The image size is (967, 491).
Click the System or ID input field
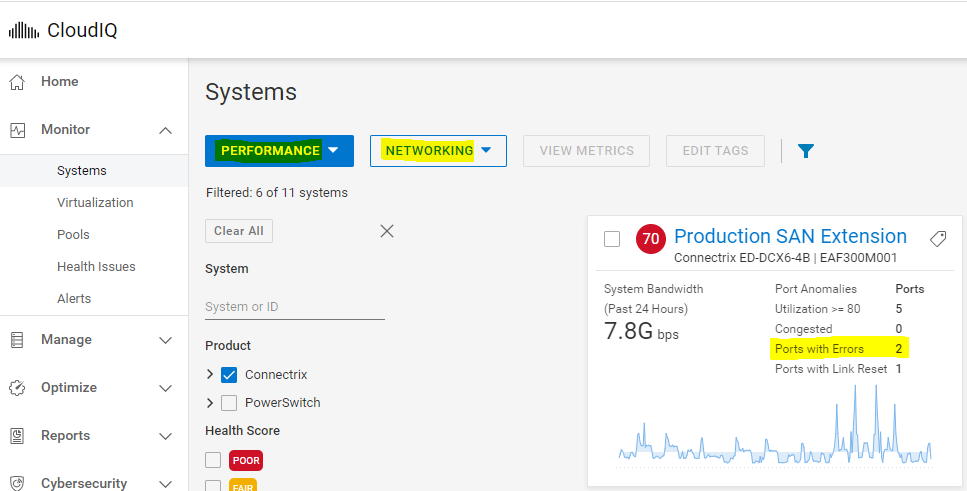click(294, 307)
